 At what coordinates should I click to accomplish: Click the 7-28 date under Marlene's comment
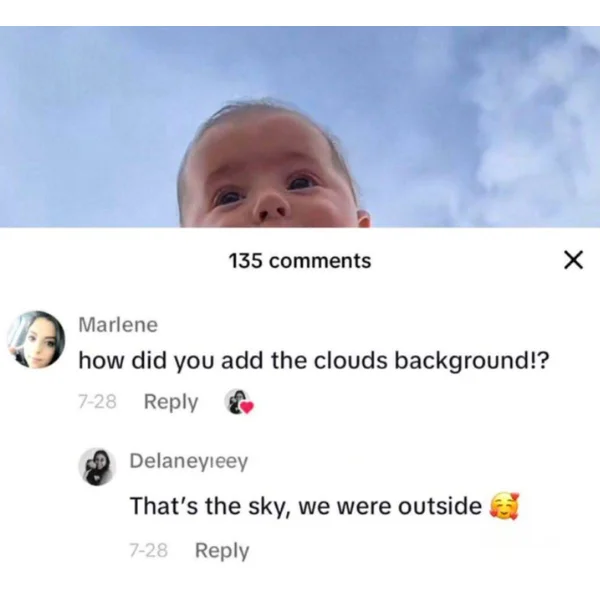click(x=97, y=402)
